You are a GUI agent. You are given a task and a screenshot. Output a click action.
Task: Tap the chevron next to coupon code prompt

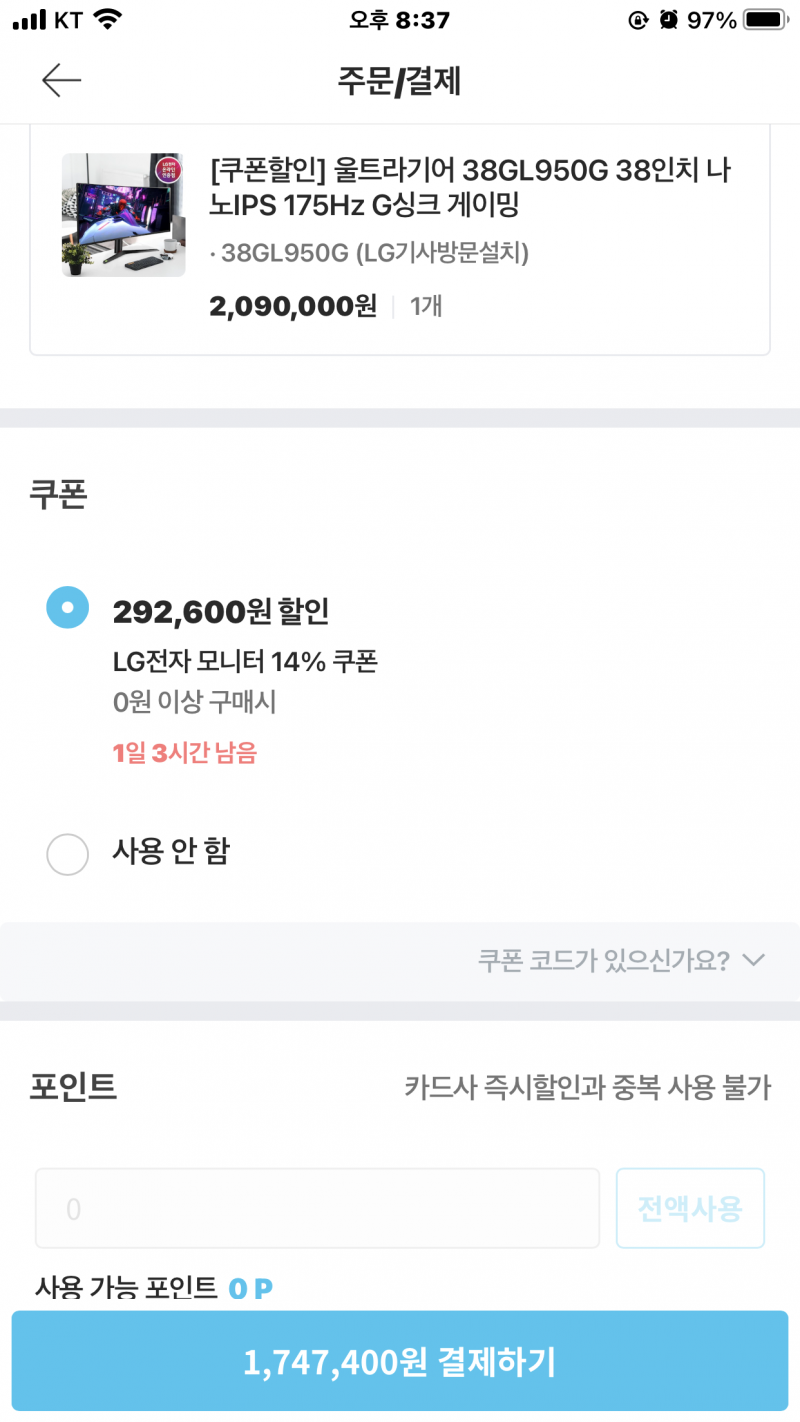pyautogui.click(x=755, y=960)
